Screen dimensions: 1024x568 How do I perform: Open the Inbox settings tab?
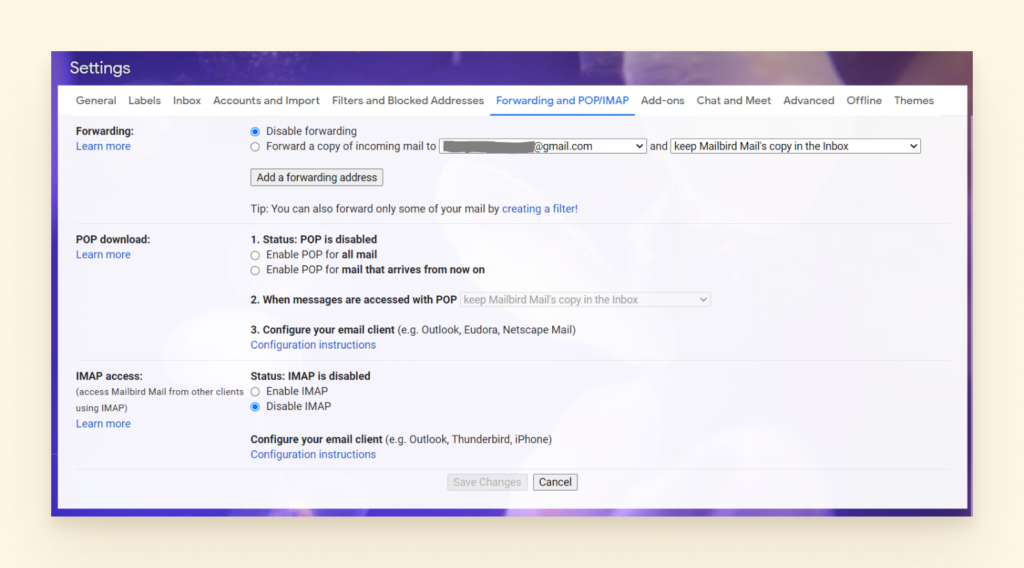tap(187, 101)
